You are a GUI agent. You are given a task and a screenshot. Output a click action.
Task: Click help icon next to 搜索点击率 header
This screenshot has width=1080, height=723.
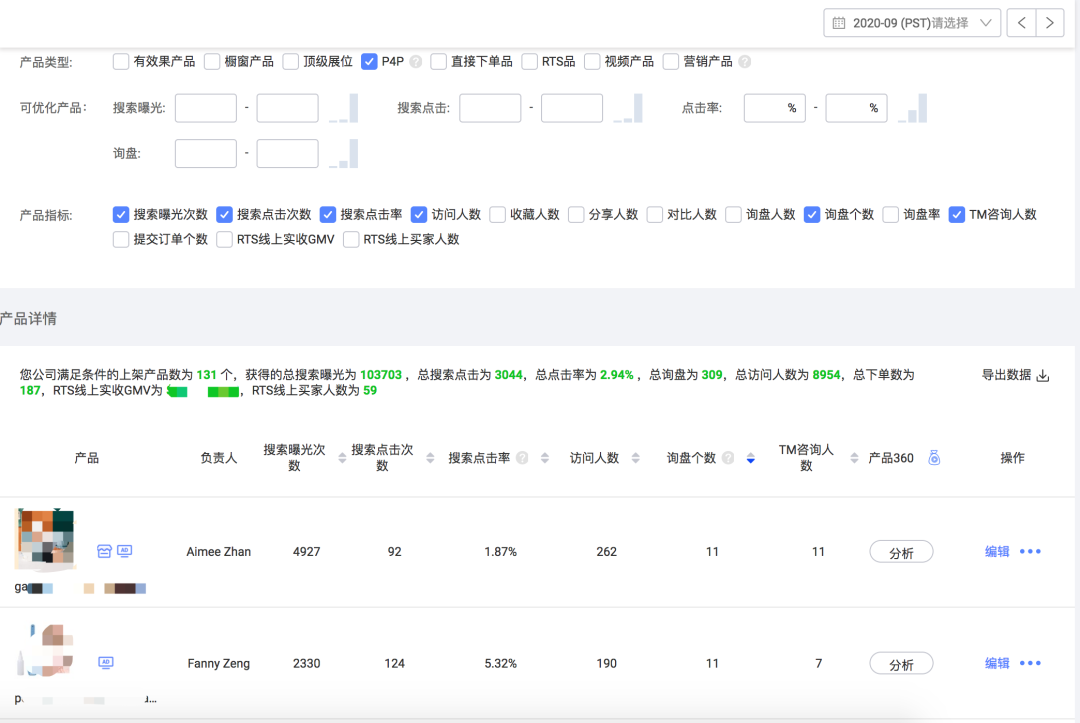point(522,458)
